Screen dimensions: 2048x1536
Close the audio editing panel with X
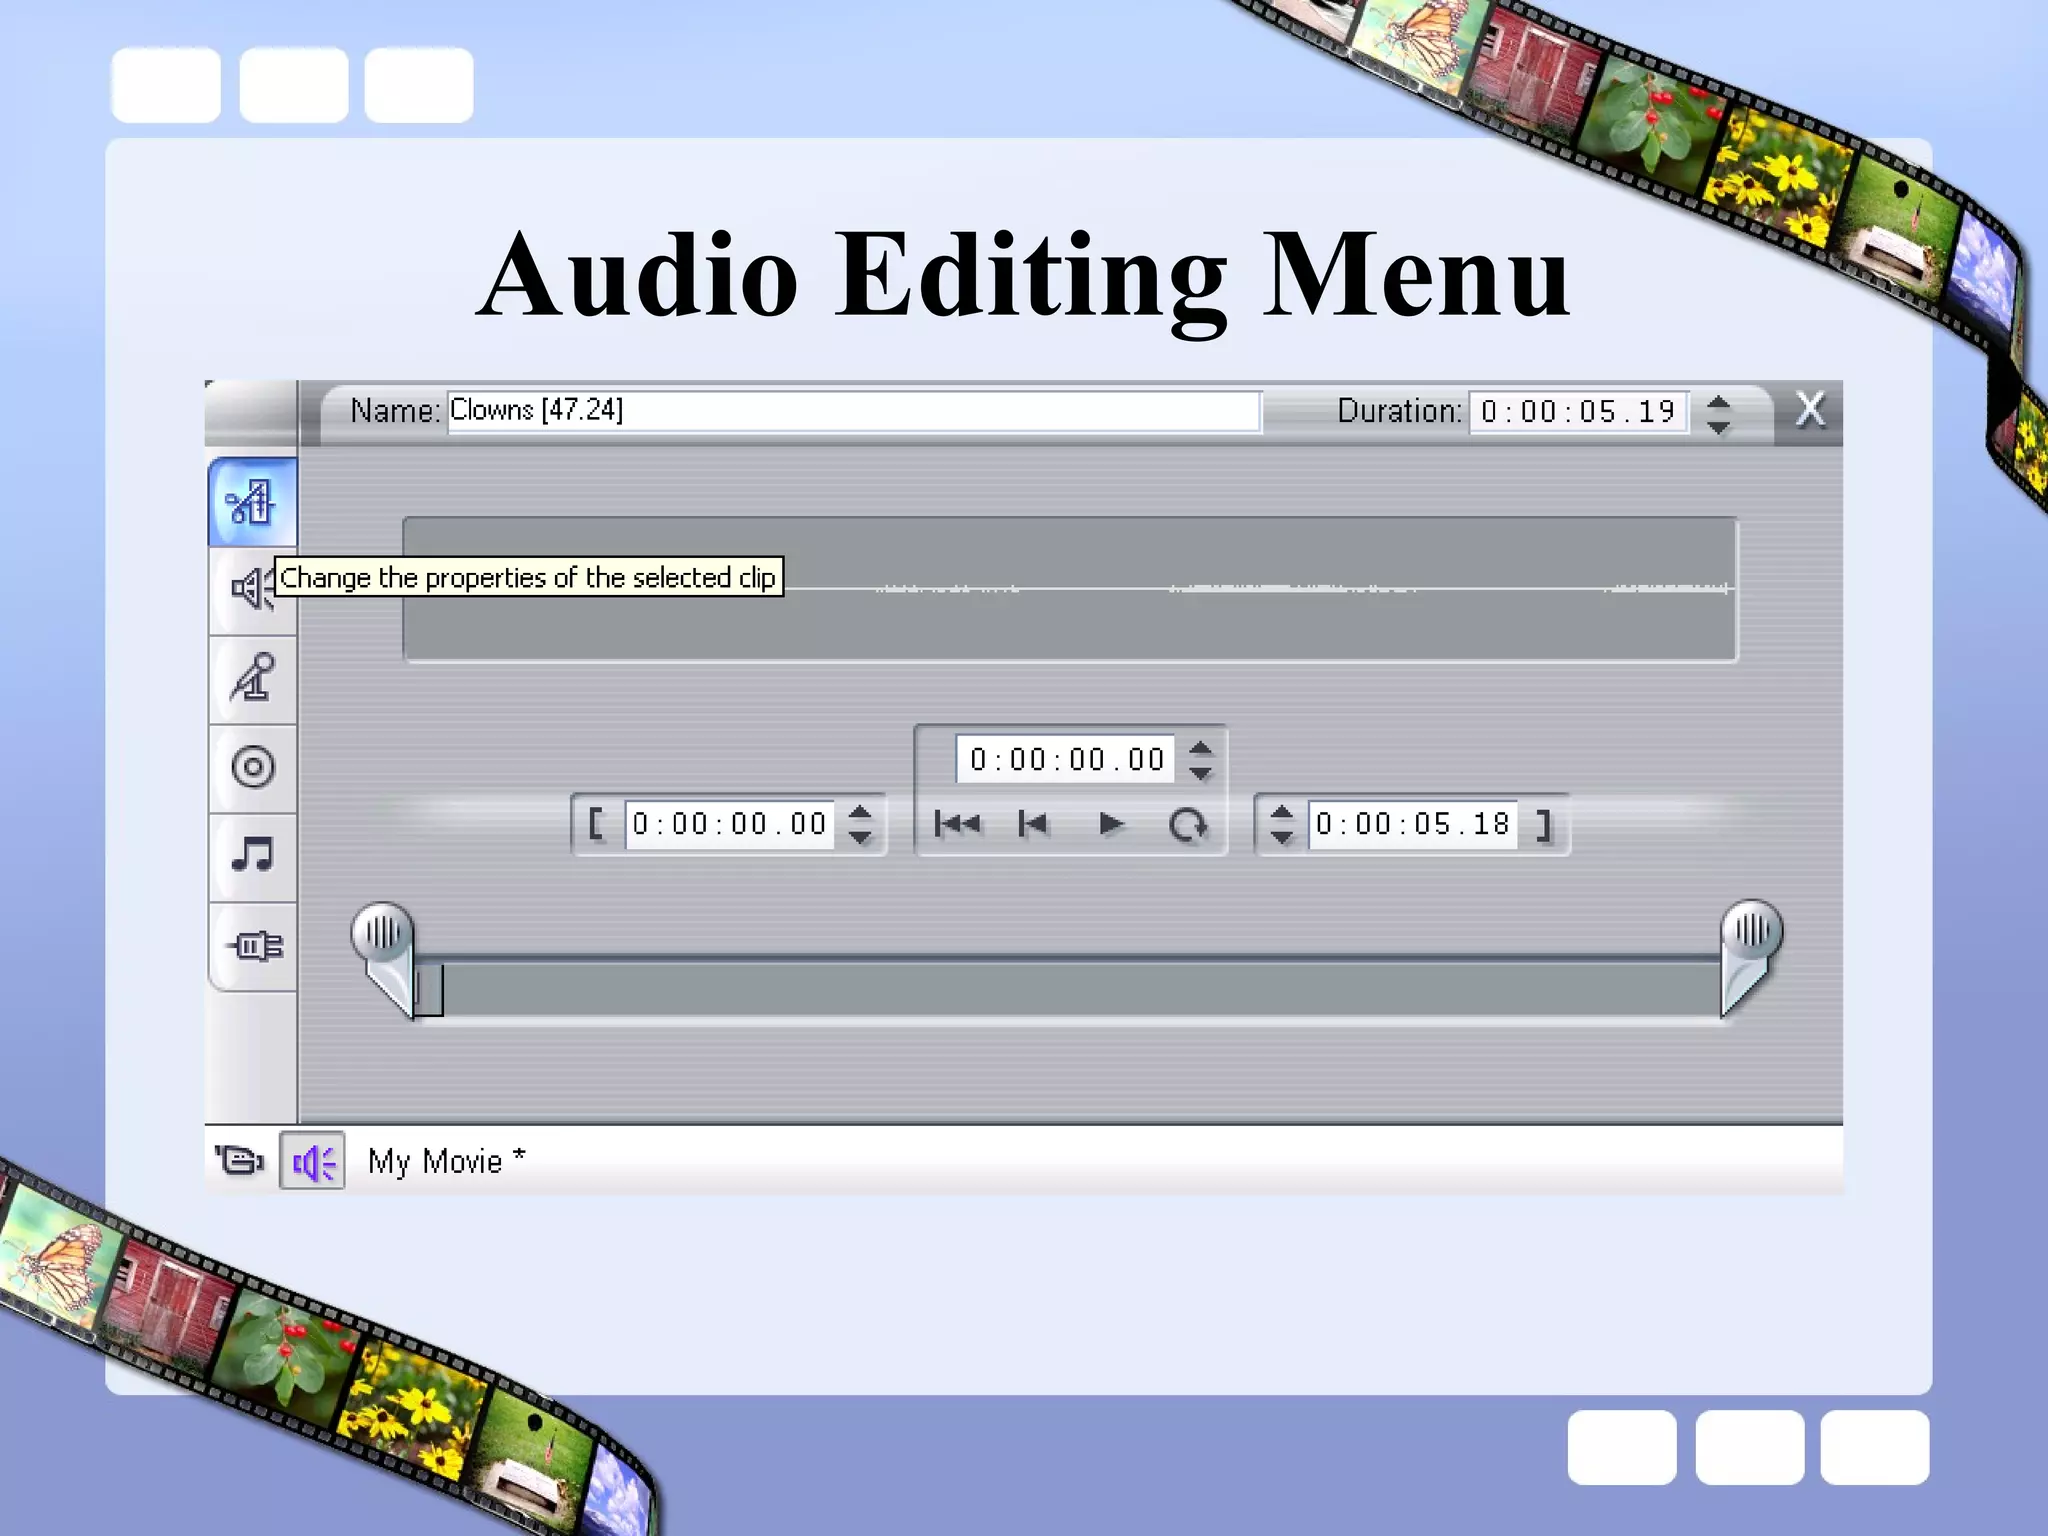coord(1810,410)
